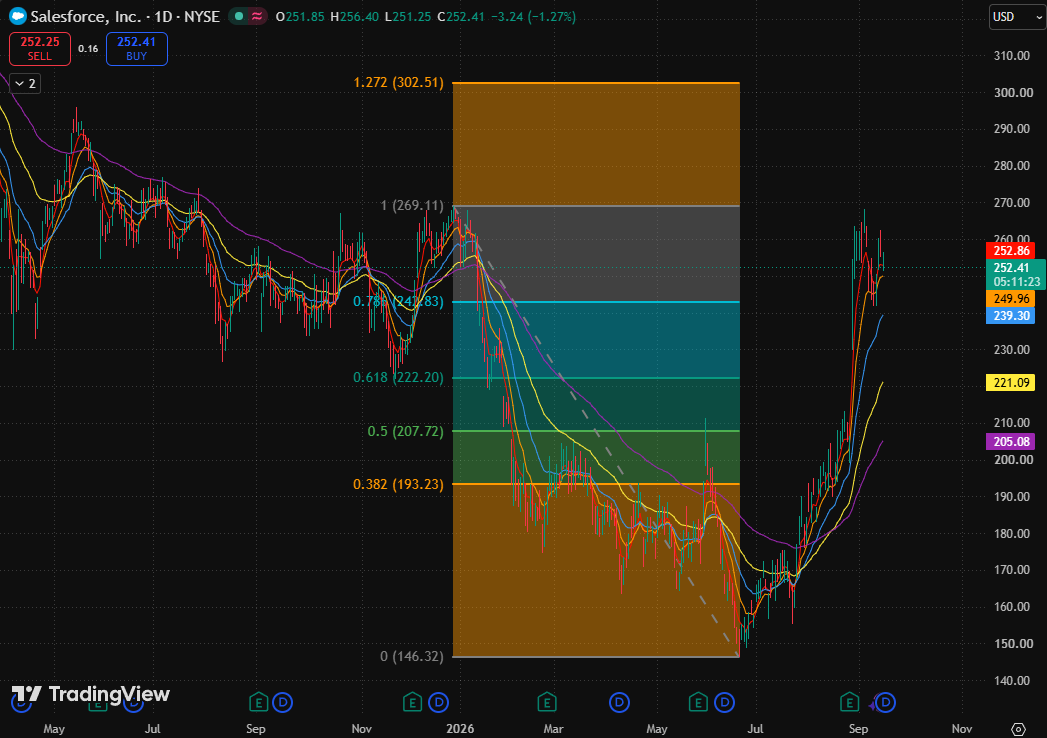Click the dividend D marker right of first Sep
This screenshot has width=1047, height=738.
283,703
